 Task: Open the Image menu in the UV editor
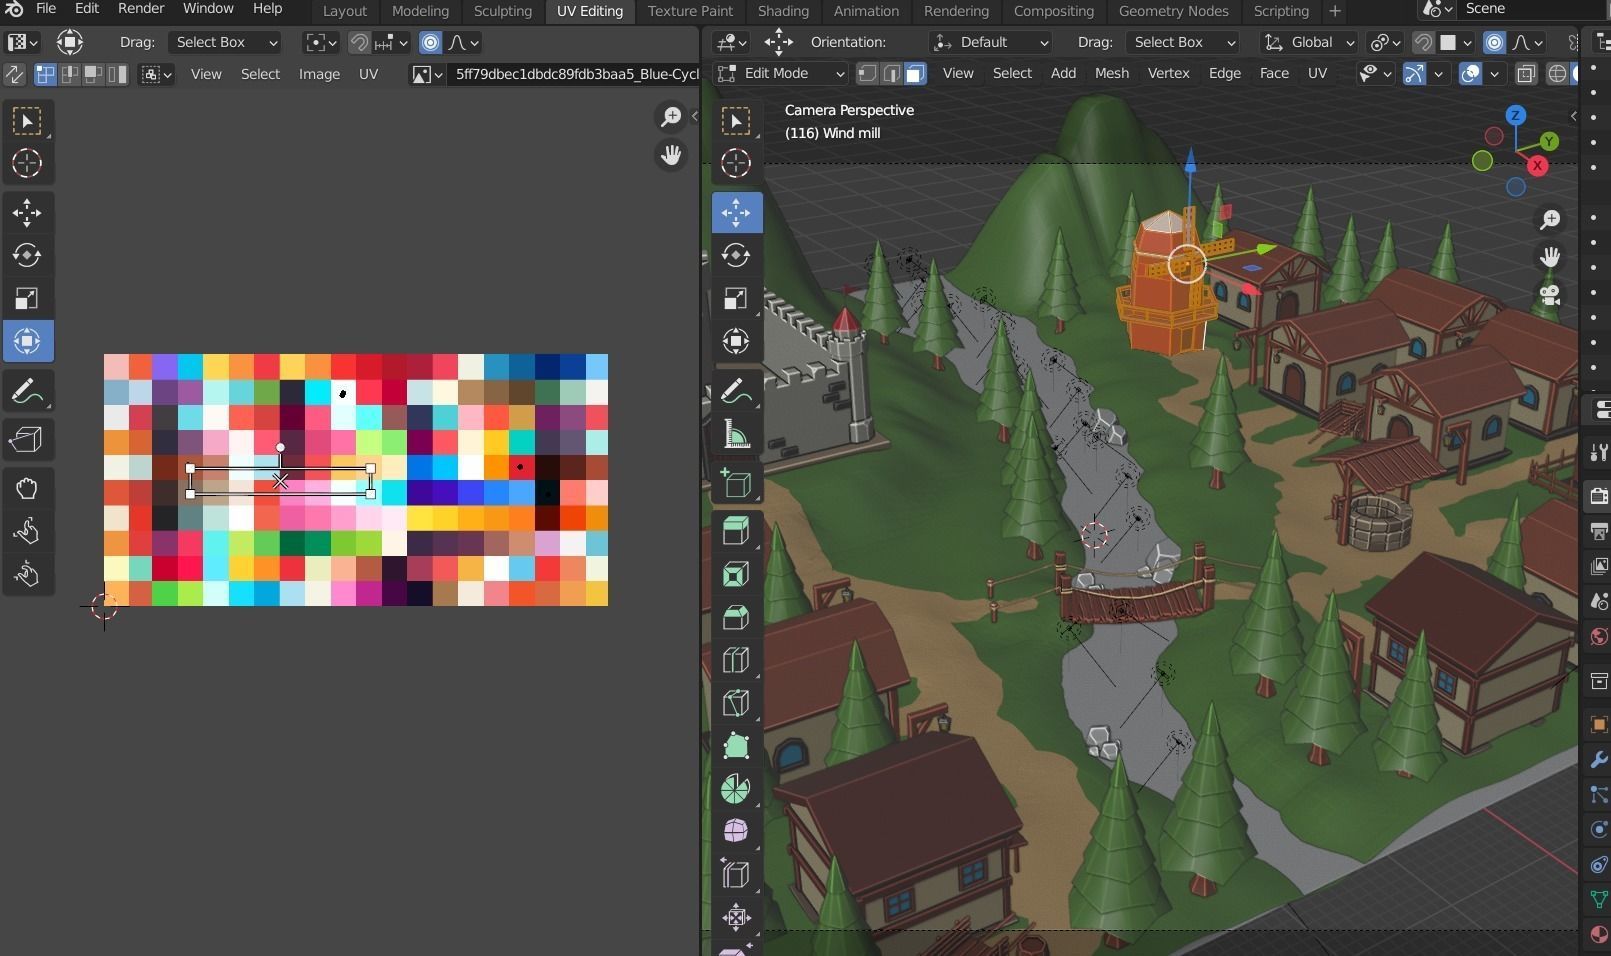pyautogui.click(x=319, y=74)
